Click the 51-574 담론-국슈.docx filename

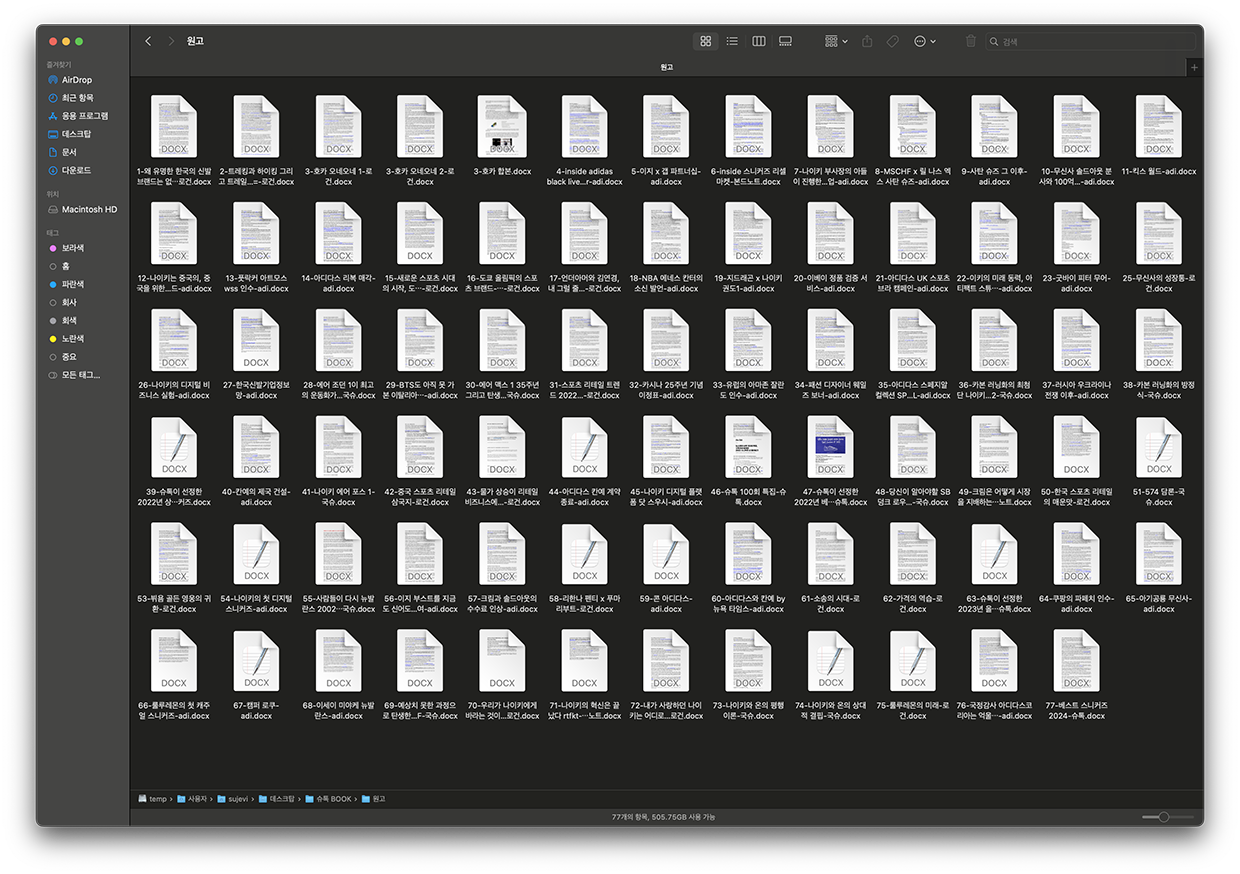(x=1159, y=497)
